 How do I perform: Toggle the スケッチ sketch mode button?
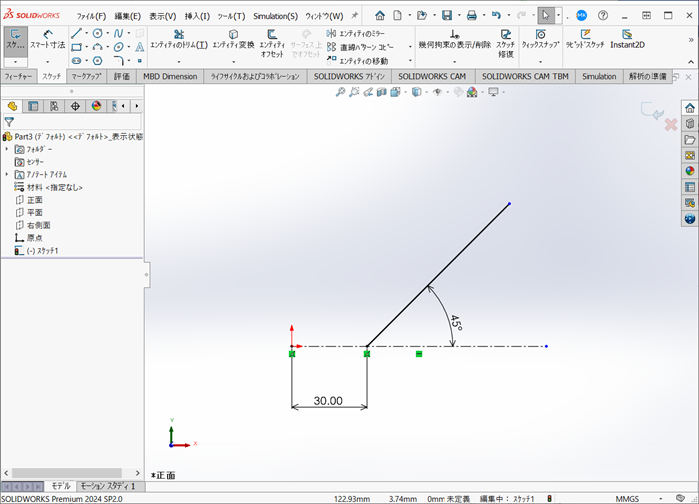click(x=16, y=41)
